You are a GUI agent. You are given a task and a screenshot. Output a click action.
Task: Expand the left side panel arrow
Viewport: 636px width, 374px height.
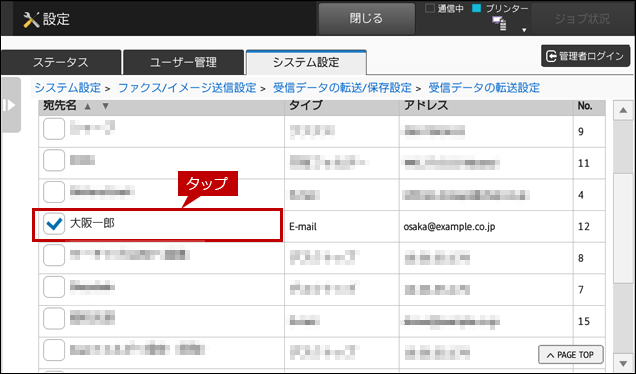pos(11,105)
